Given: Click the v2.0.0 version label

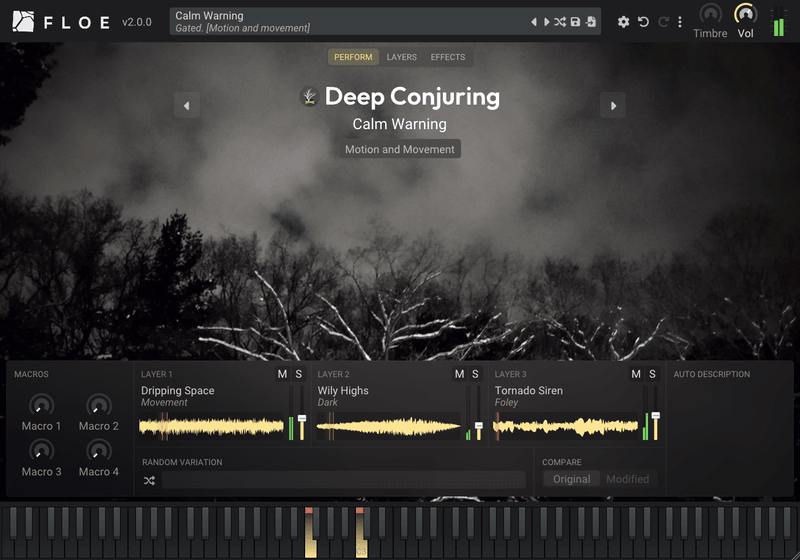Looking at the screenshot, I should pos(137,22).
